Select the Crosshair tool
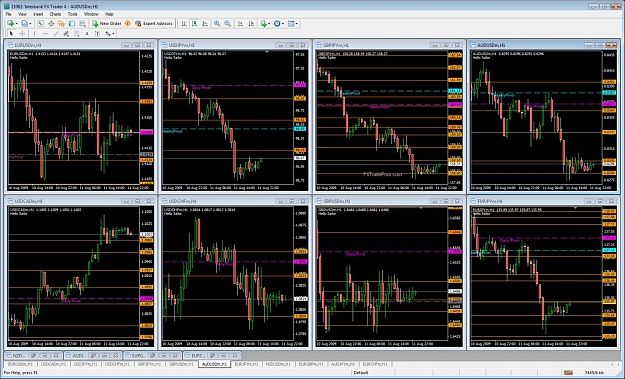Viewport: 625px width, 379px height. click(x=22, y=33)
